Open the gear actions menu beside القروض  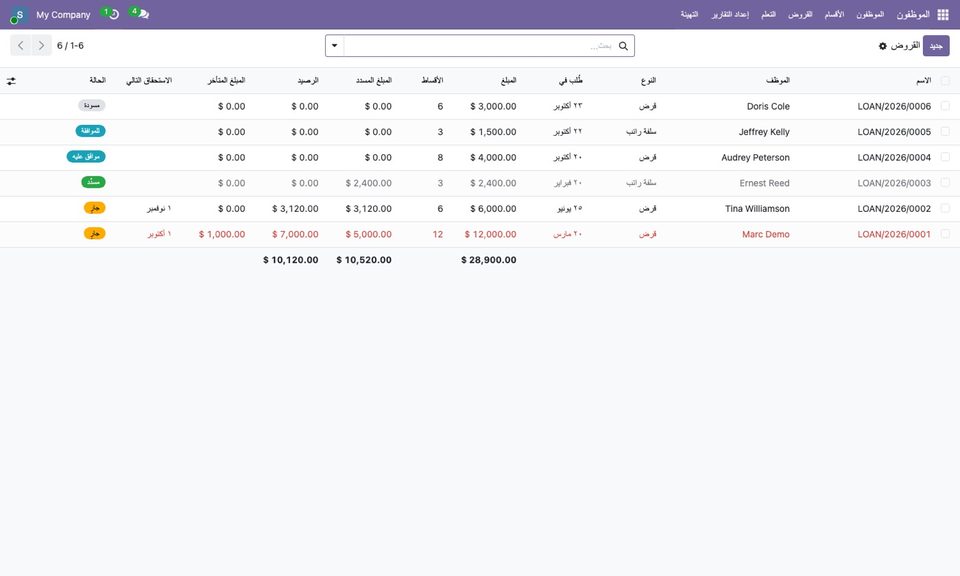(x=882, y=46)
